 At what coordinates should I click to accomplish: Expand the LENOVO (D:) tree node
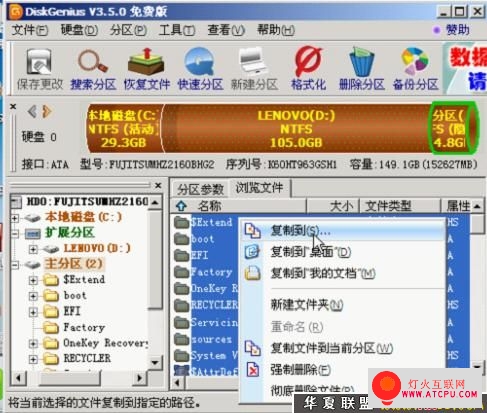33,249
